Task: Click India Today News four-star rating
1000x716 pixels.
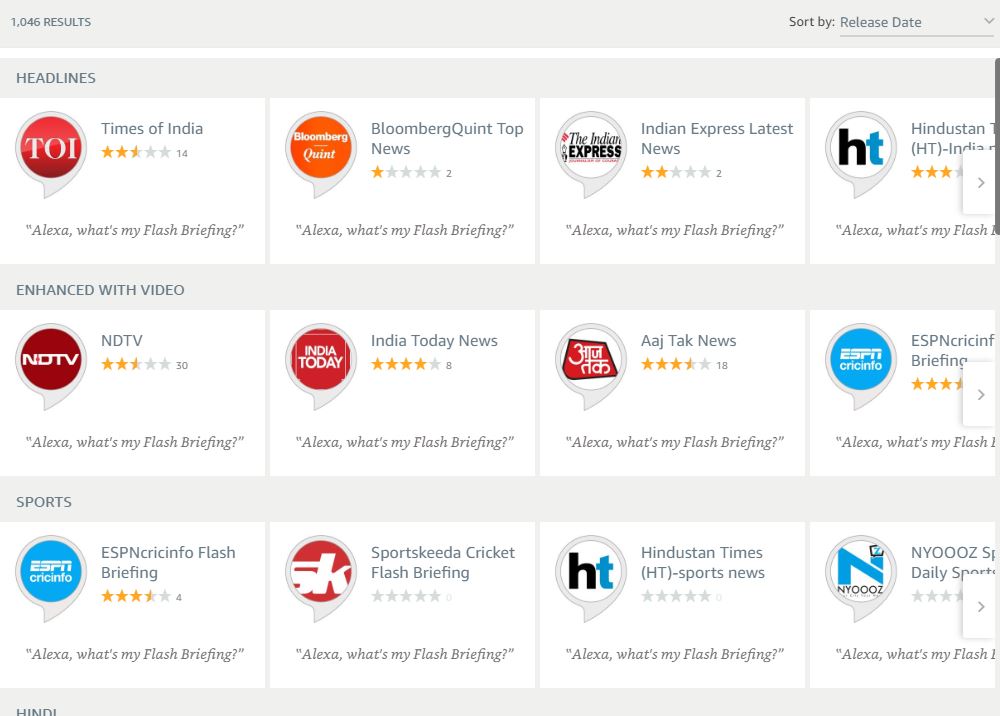Action: pyautogui.click(x=406, y=365)
